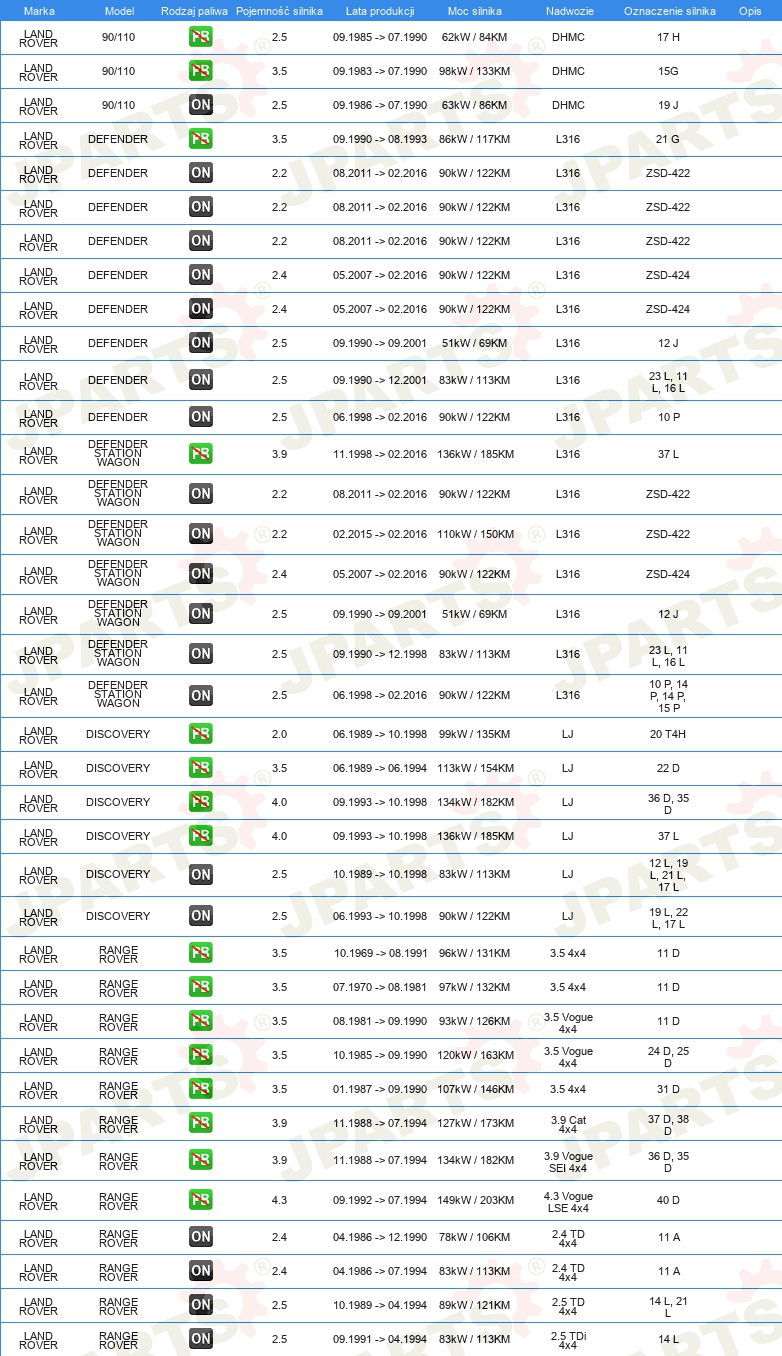Select the 07.1970 -> 08.1981 production years
The width and height of the screenshot is (782, 1356).
380,987
